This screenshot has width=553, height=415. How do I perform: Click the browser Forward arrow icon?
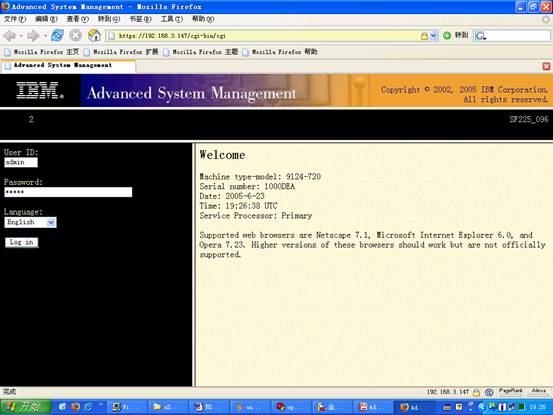tap(33, 36)
